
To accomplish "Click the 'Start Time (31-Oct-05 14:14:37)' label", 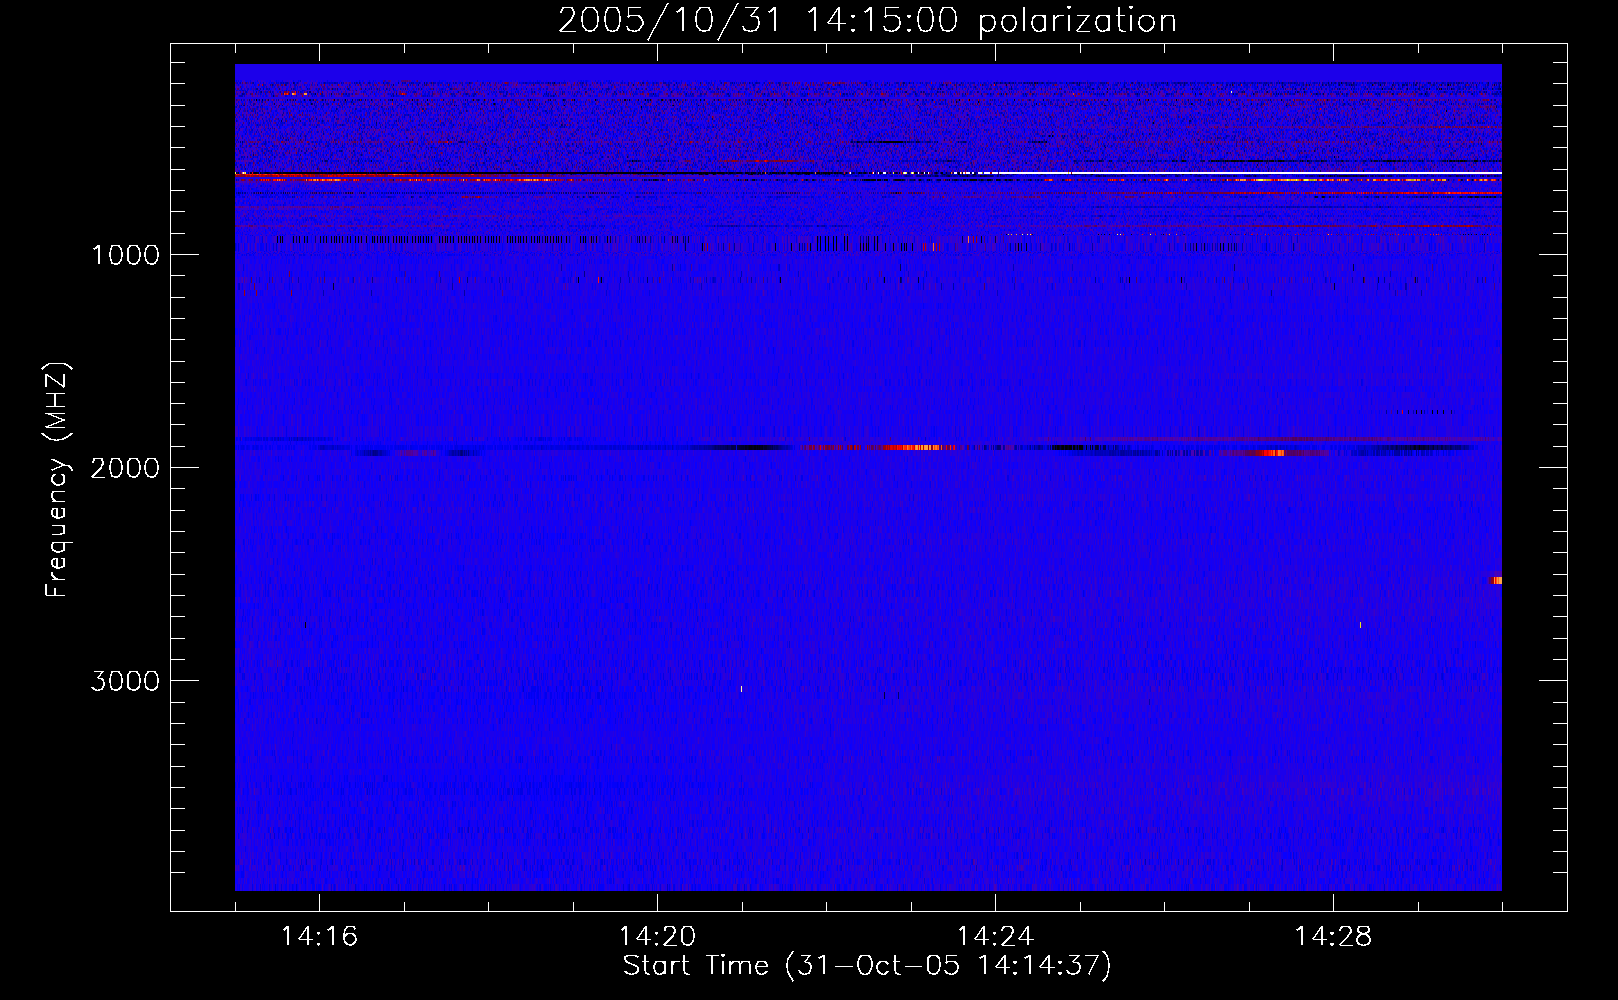I will click(867, 966).
